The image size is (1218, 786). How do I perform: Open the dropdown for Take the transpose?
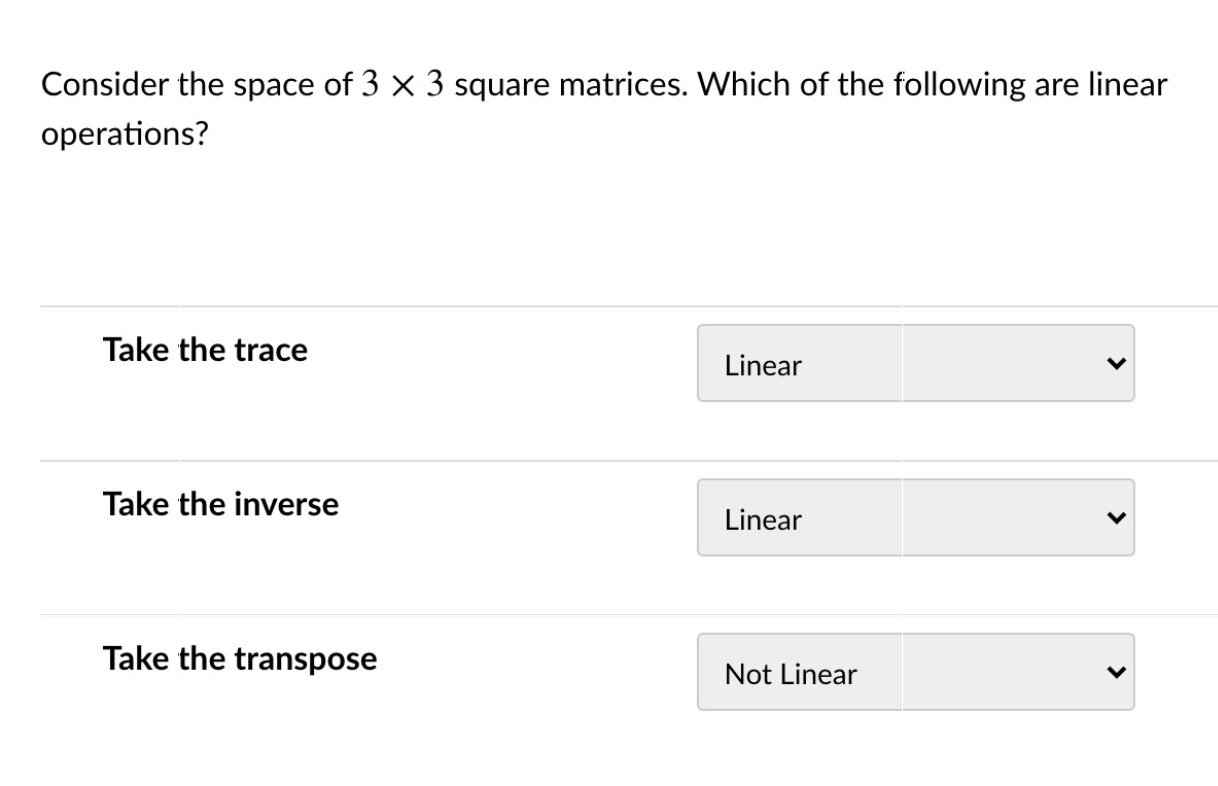click(x=915, y=671)
